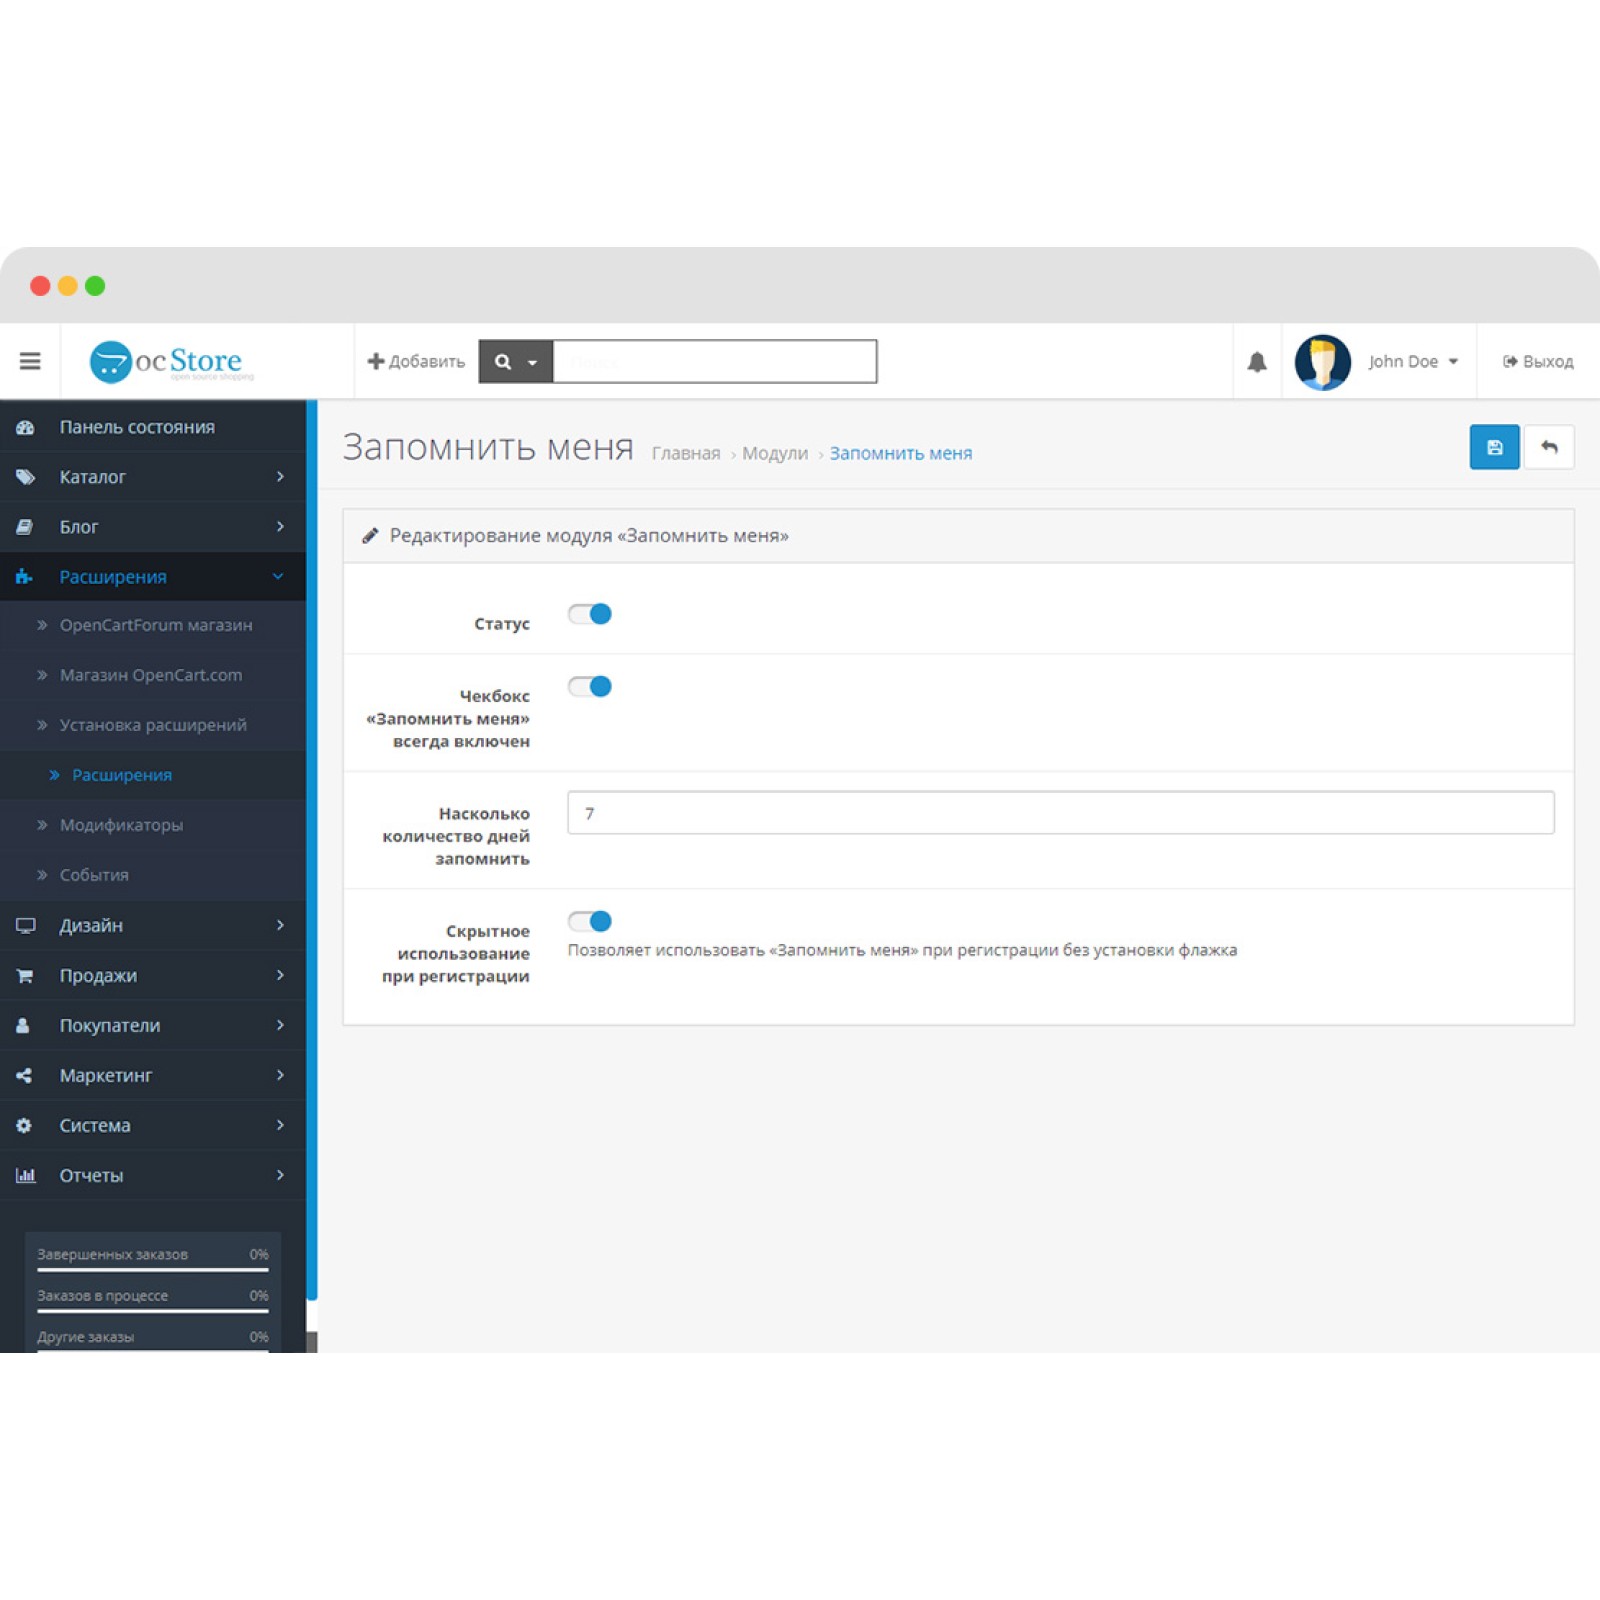
Task: Expand Маркетинг chevron arrow
Action: [x=280, y=1076]
